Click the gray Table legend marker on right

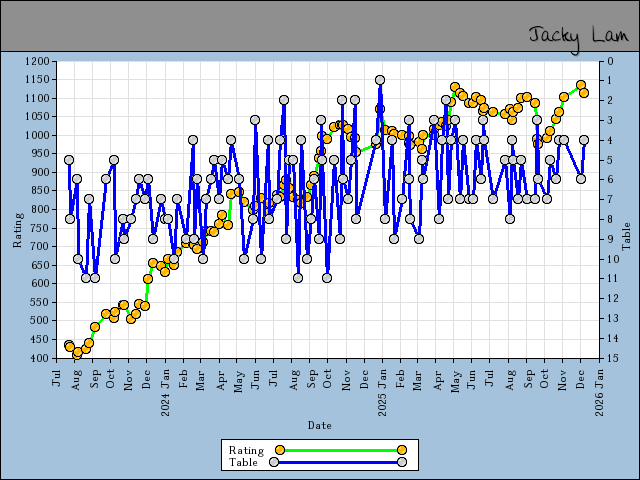pos(401,462)
